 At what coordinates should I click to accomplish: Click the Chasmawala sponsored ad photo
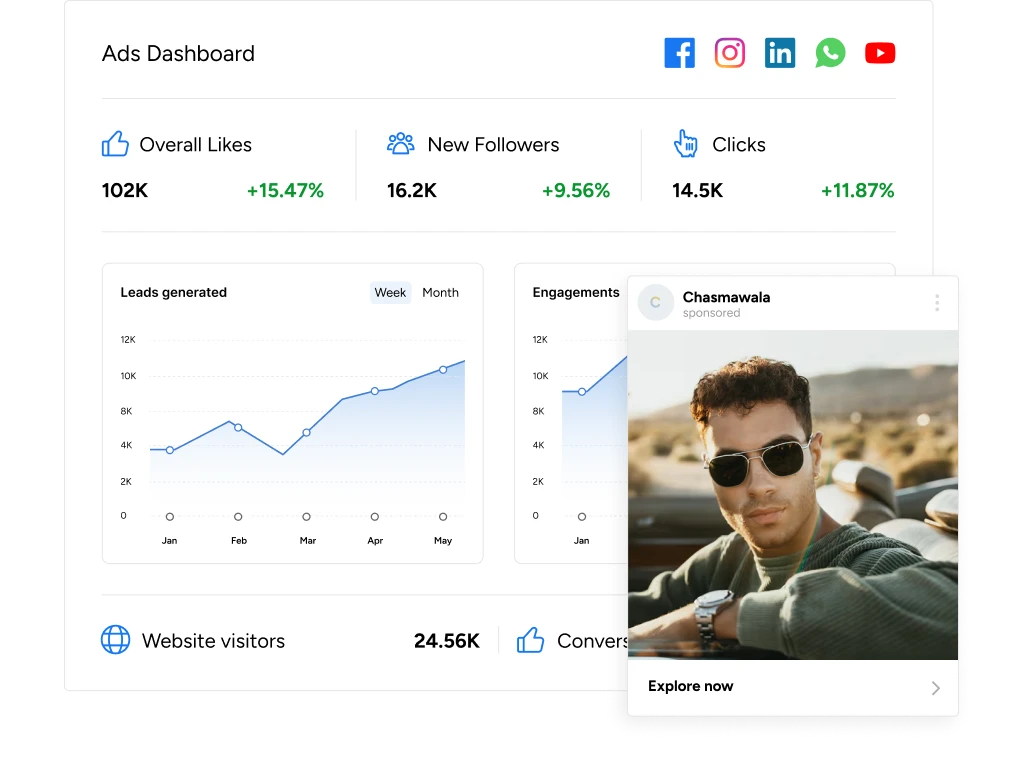click(x=793, y=495)
